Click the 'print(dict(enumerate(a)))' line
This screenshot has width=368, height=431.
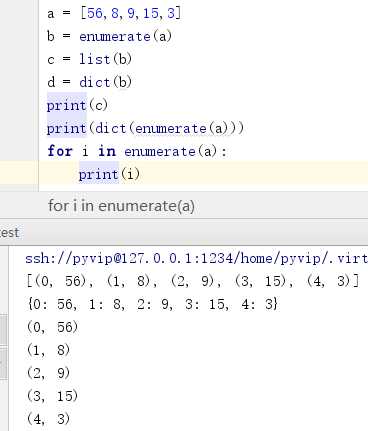coord(145,128)
